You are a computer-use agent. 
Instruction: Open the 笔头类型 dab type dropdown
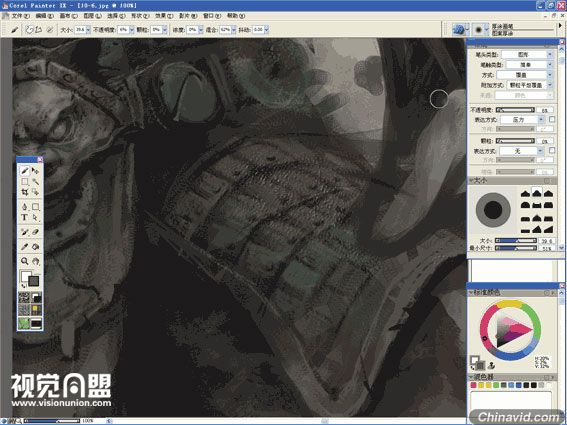click(x=550, y=54)
